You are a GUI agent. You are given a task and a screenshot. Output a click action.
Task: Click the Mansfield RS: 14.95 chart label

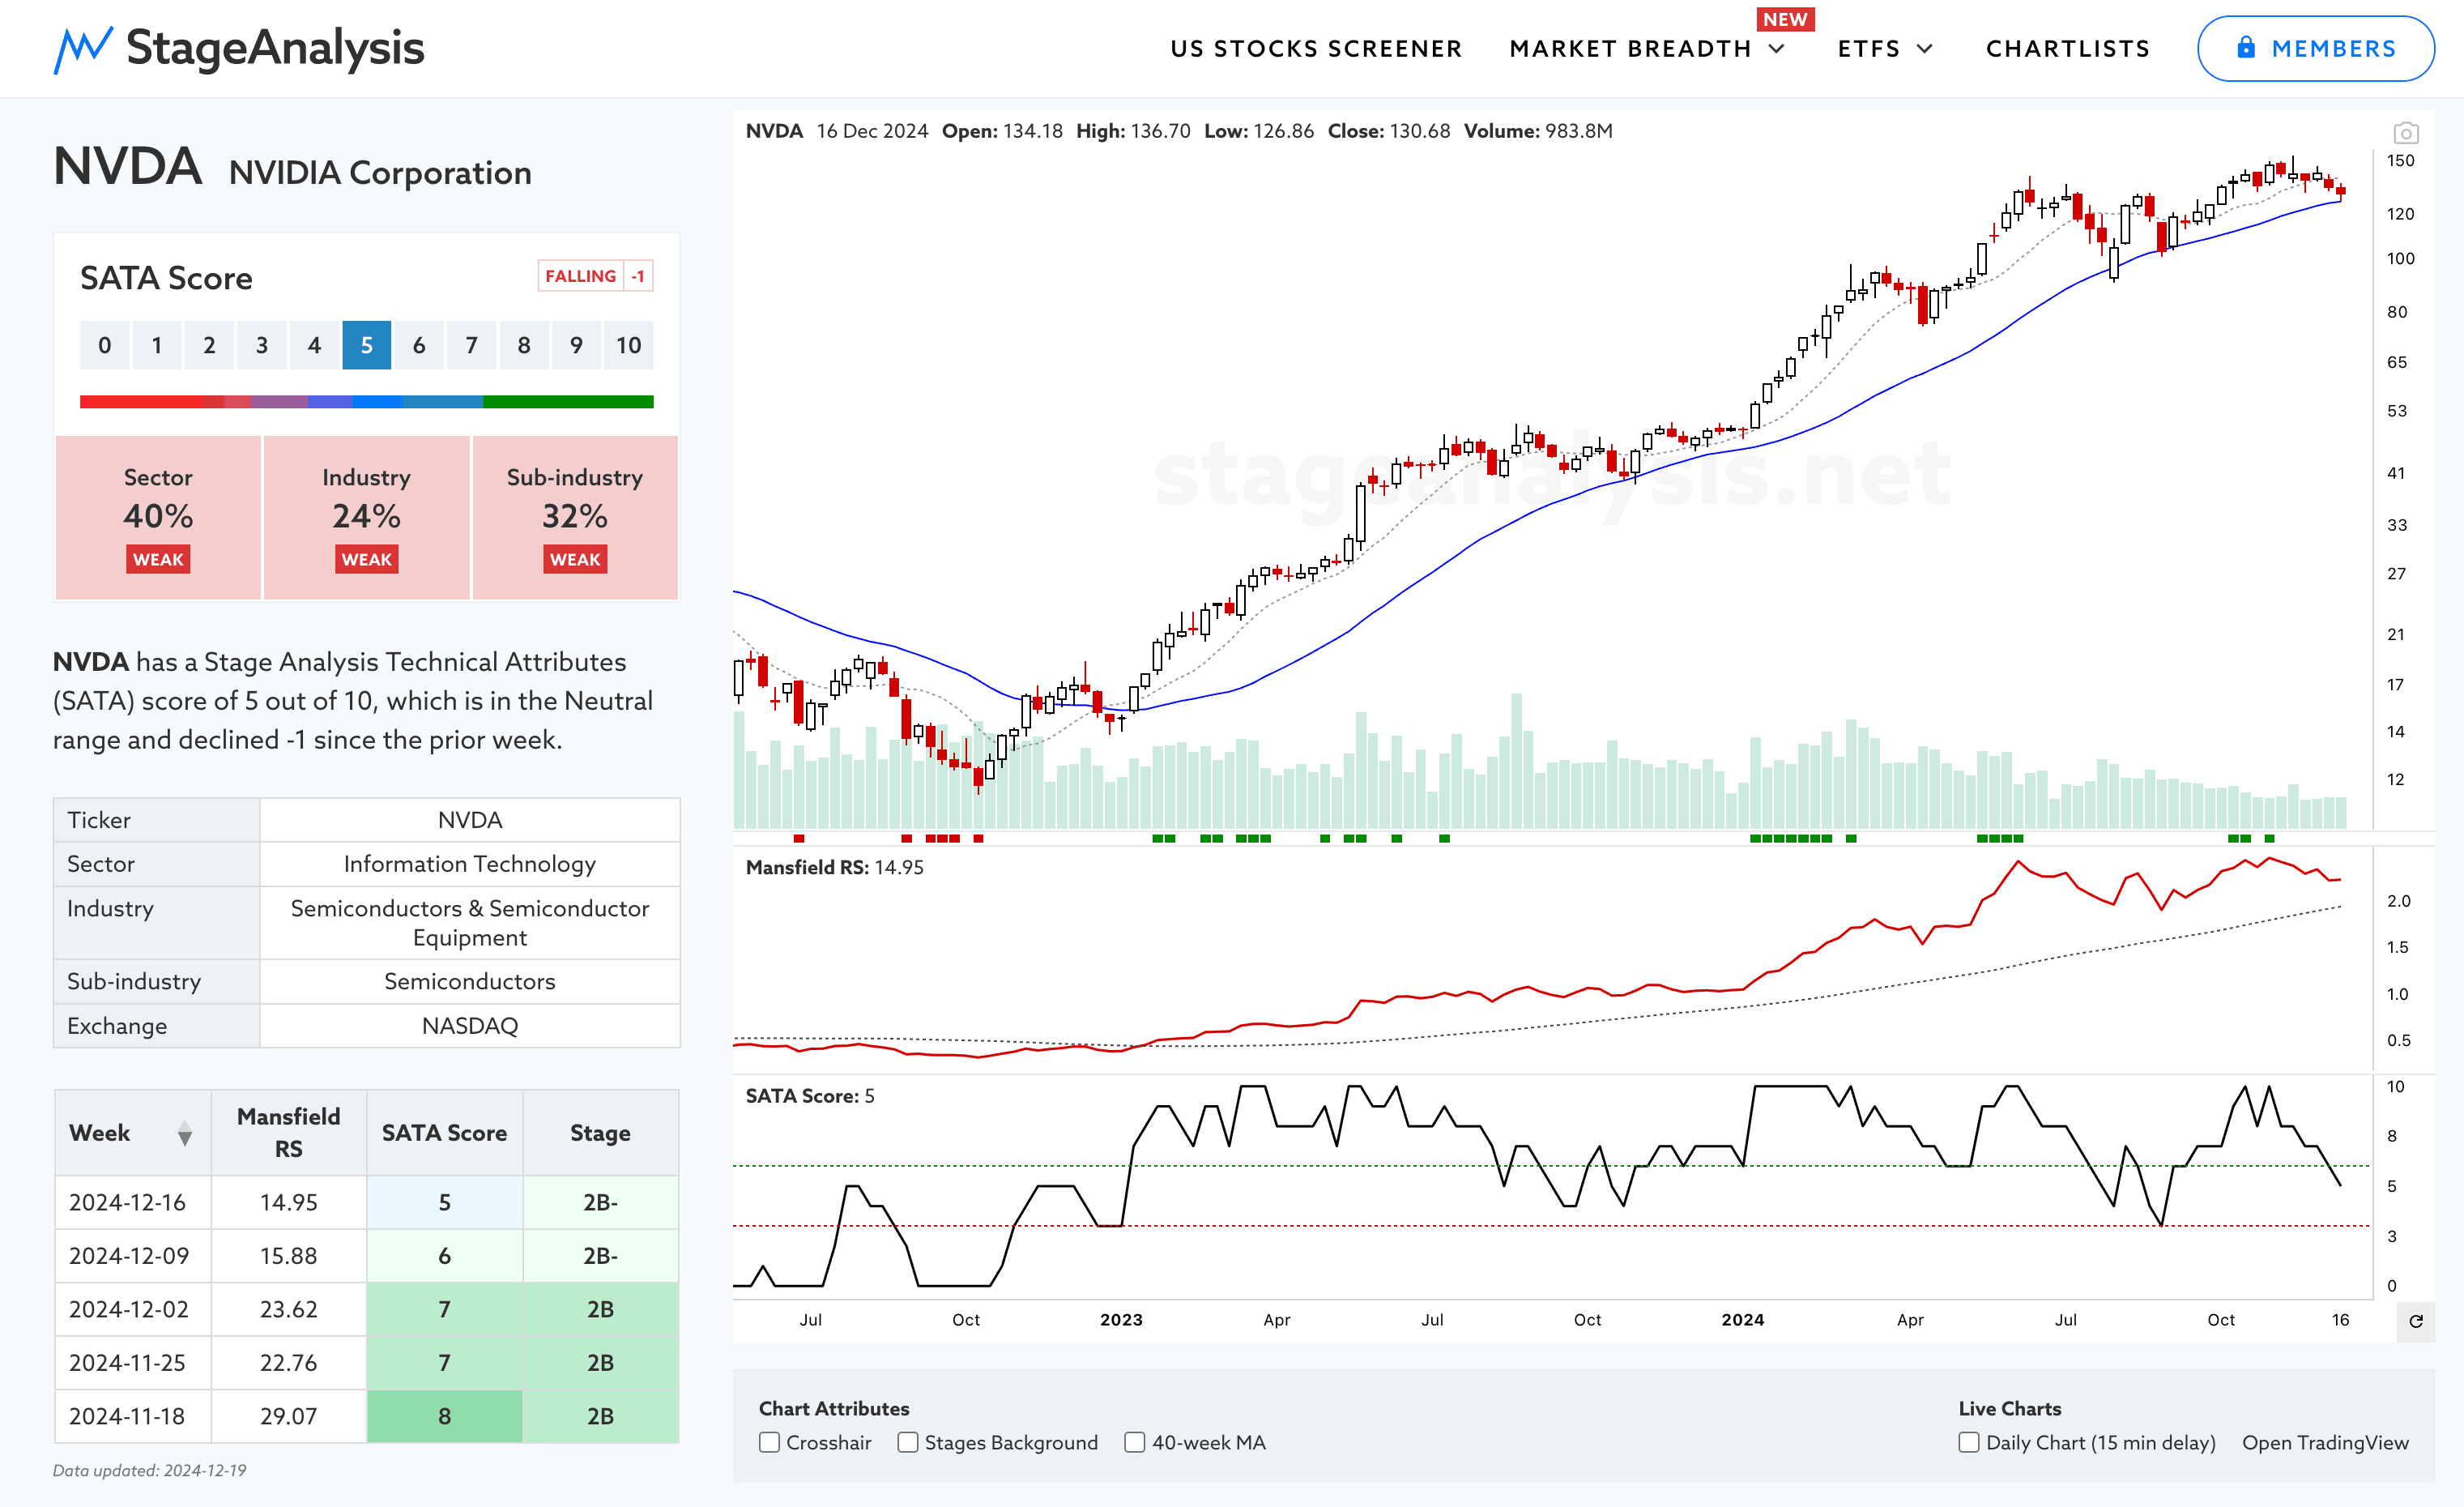click(x=834, y=867)
